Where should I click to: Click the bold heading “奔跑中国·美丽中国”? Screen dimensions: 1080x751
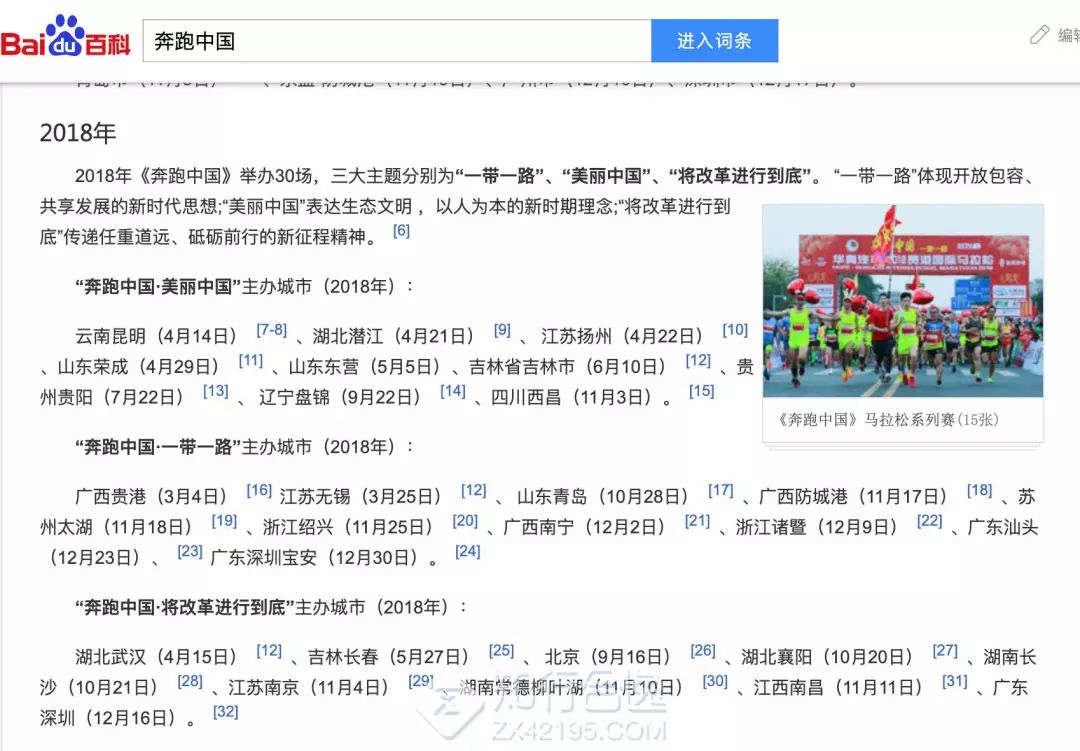click(x=158, y=286)
